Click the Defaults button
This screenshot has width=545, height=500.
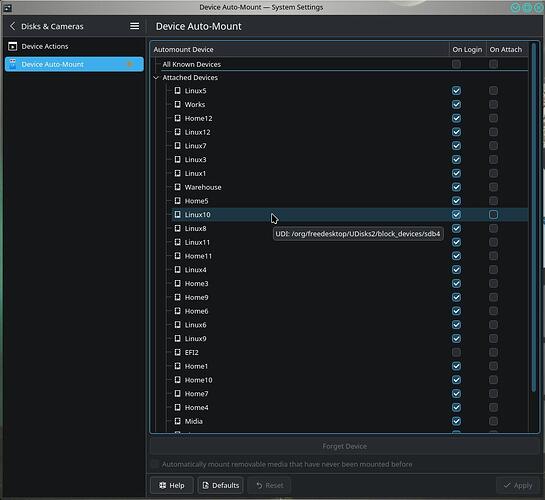click(x=221, y=485)
